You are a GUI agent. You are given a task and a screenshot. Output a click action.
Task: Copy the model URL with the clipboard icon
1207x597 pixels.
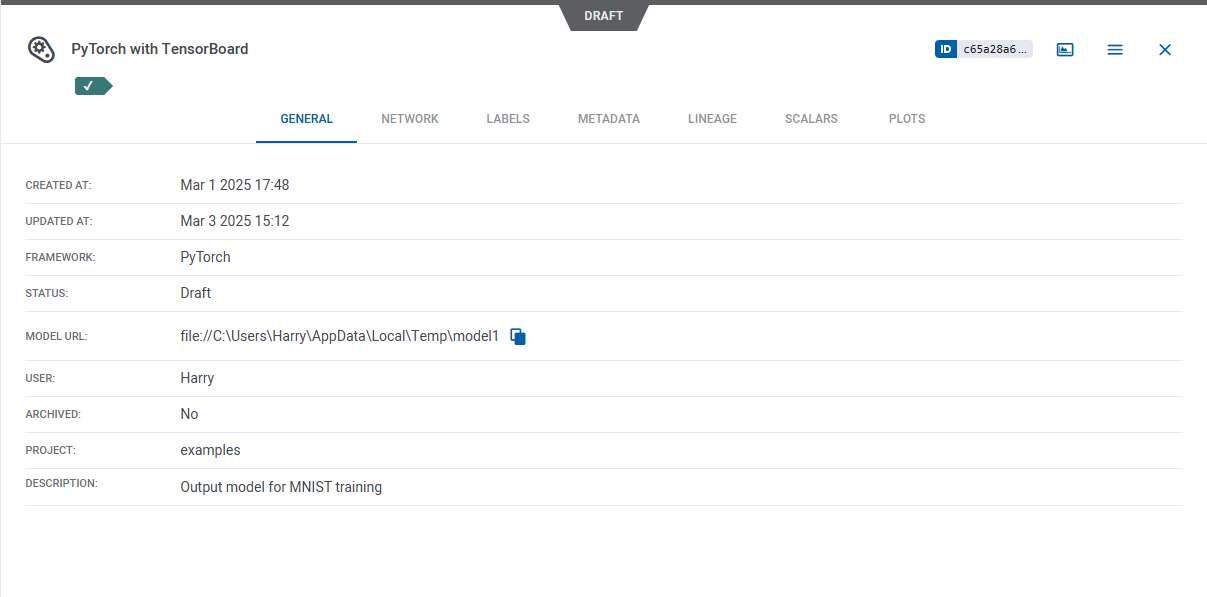(x=518, y=337)
